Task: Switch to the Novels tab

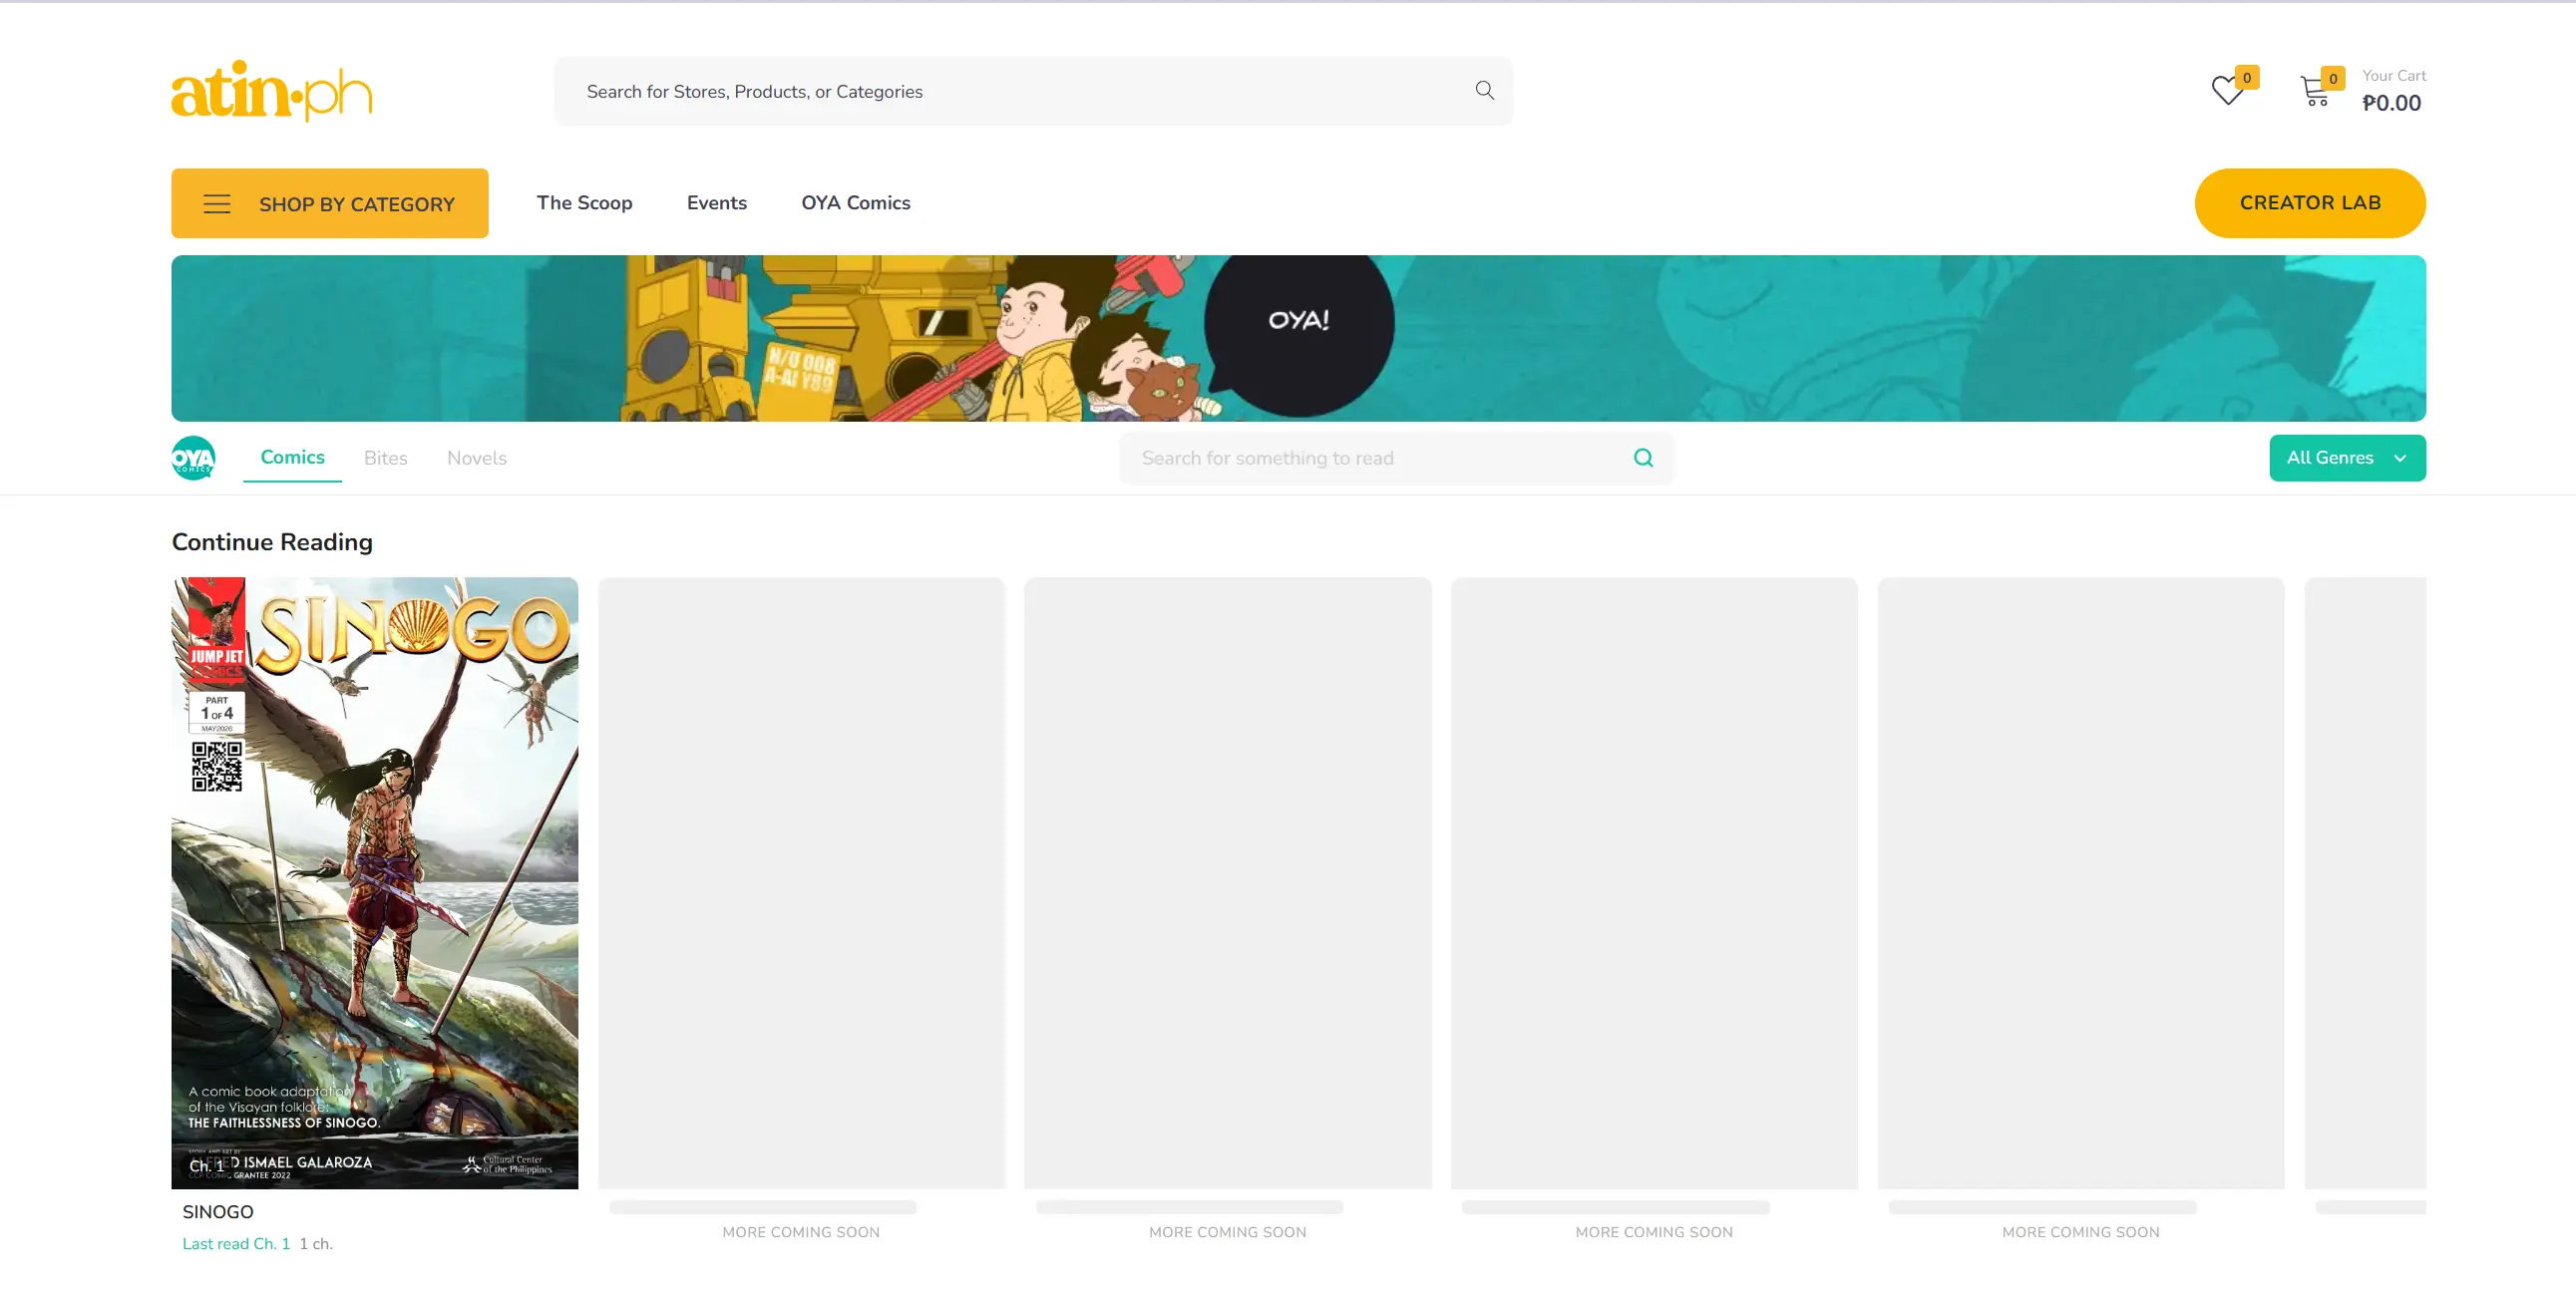Action: click(476, 458)
